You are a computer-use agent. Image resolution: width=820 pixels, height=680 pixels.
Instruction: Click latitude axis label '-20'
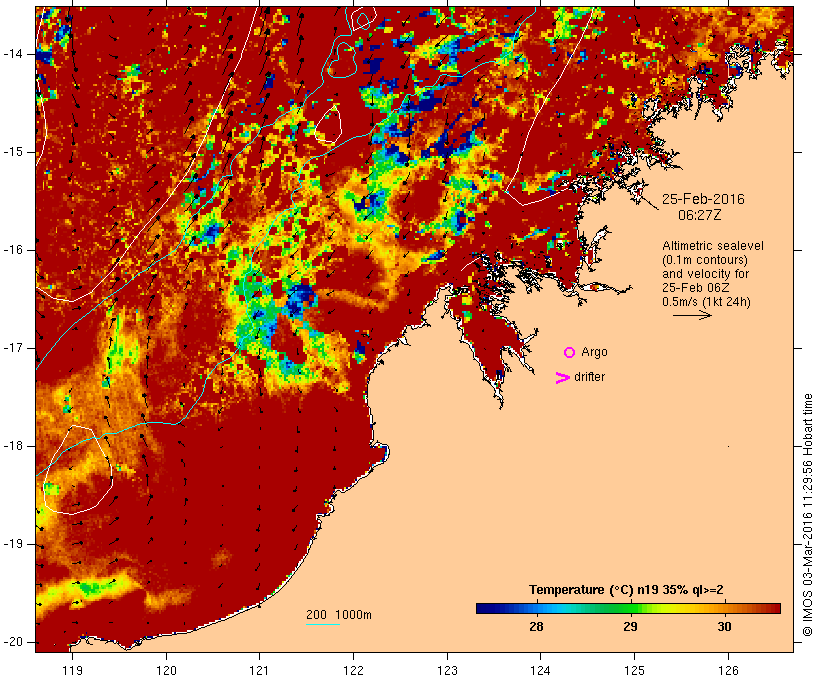13,642
